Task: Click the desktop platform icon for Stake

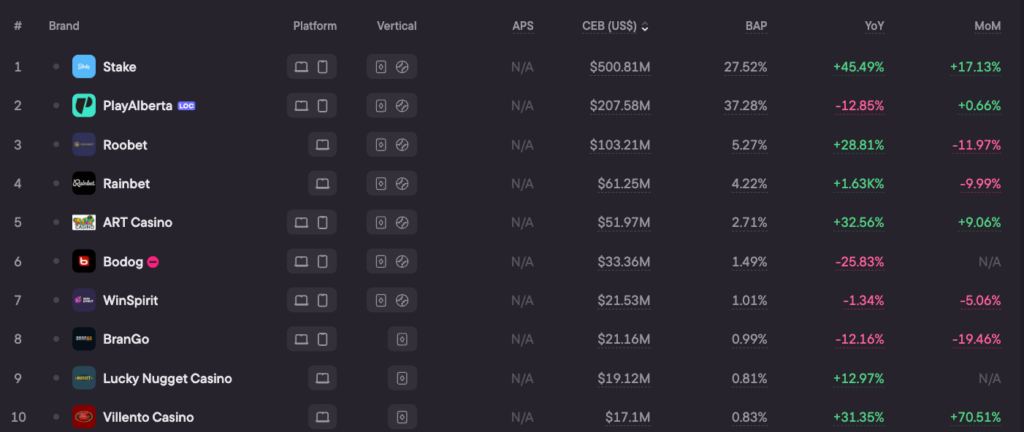Action: click(301, 67)
